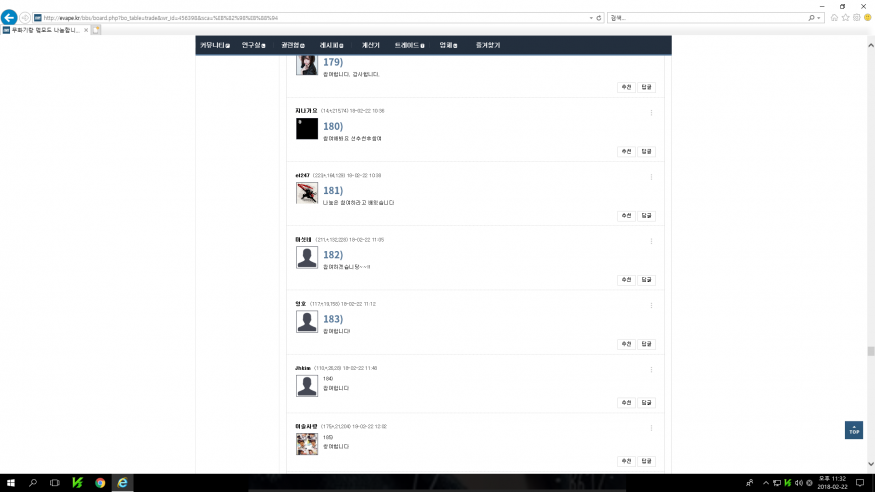
Task: Expand the 커뮤니티 menu in the navigation bar
Action: (x=215, y=45)
